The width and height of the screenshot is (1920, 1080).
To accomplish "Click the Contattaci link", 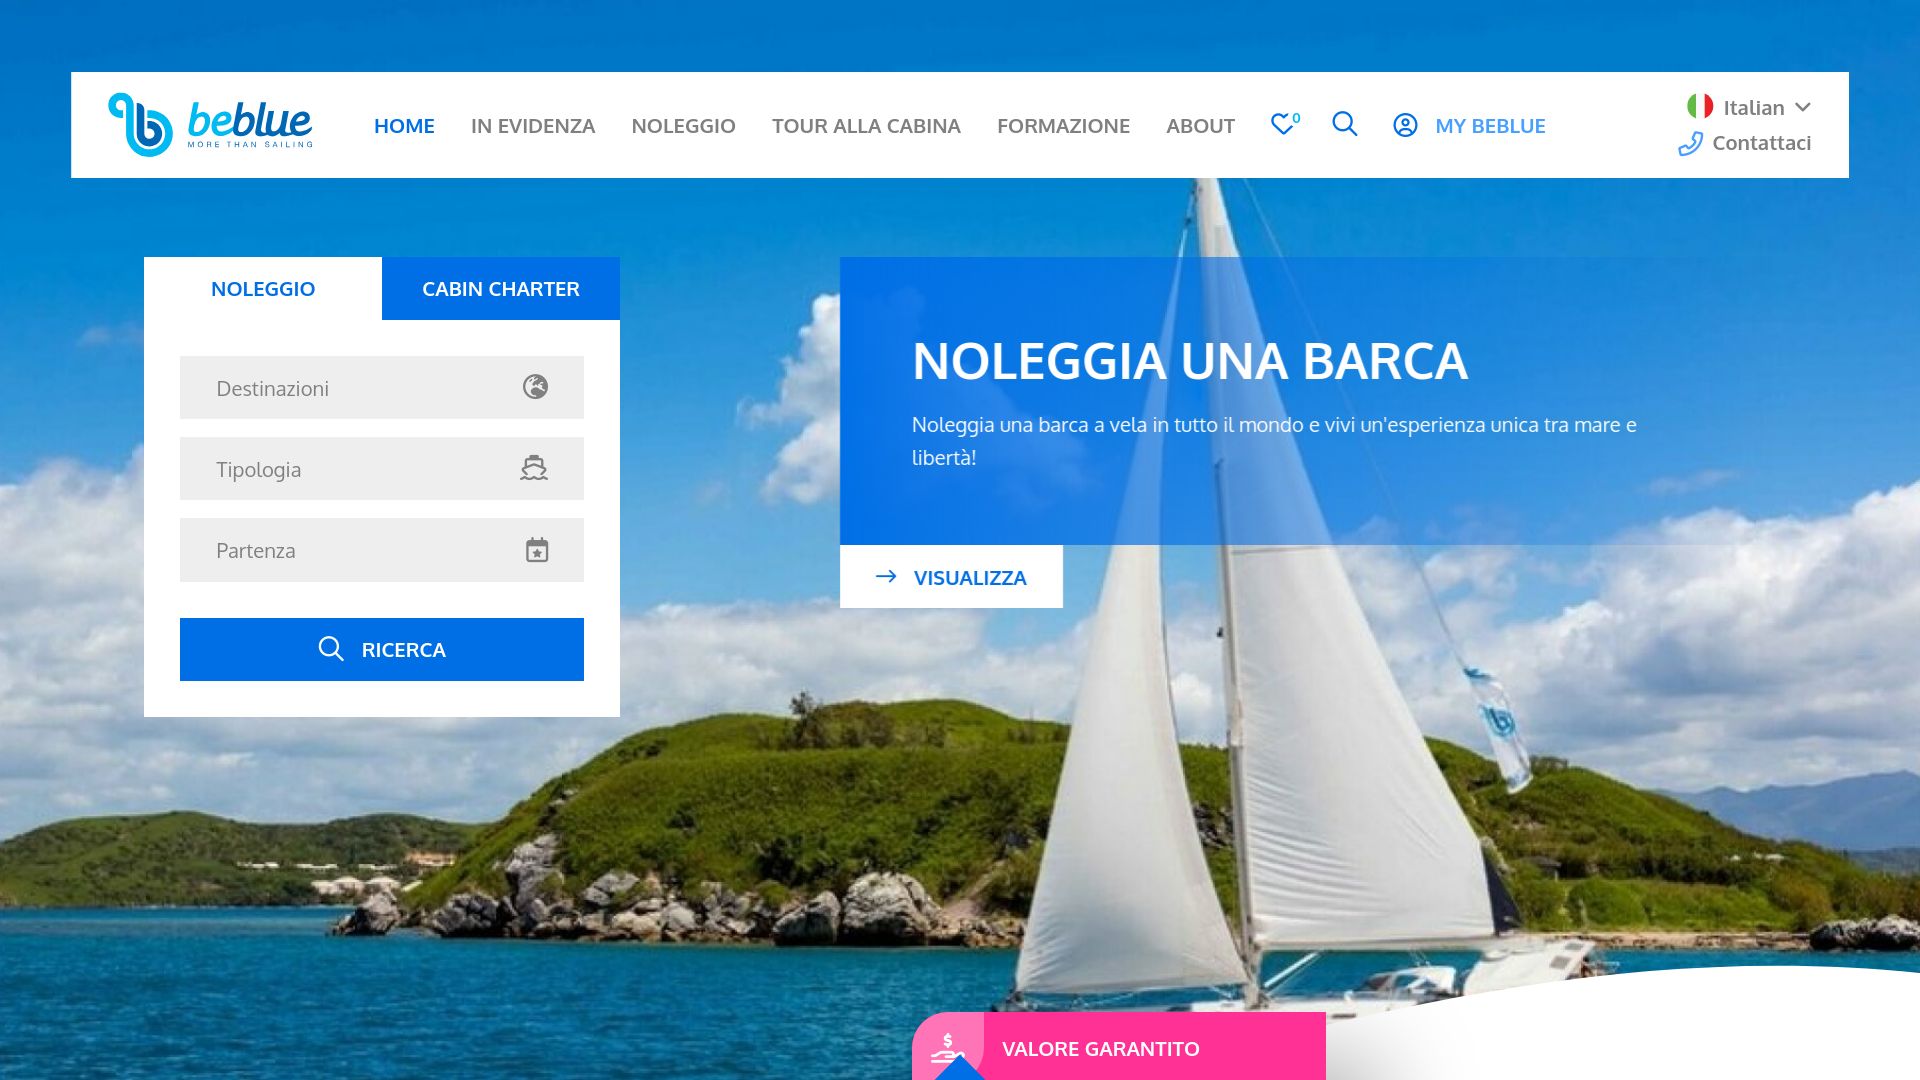I will pyautogui.click(x=1761, y=143).
